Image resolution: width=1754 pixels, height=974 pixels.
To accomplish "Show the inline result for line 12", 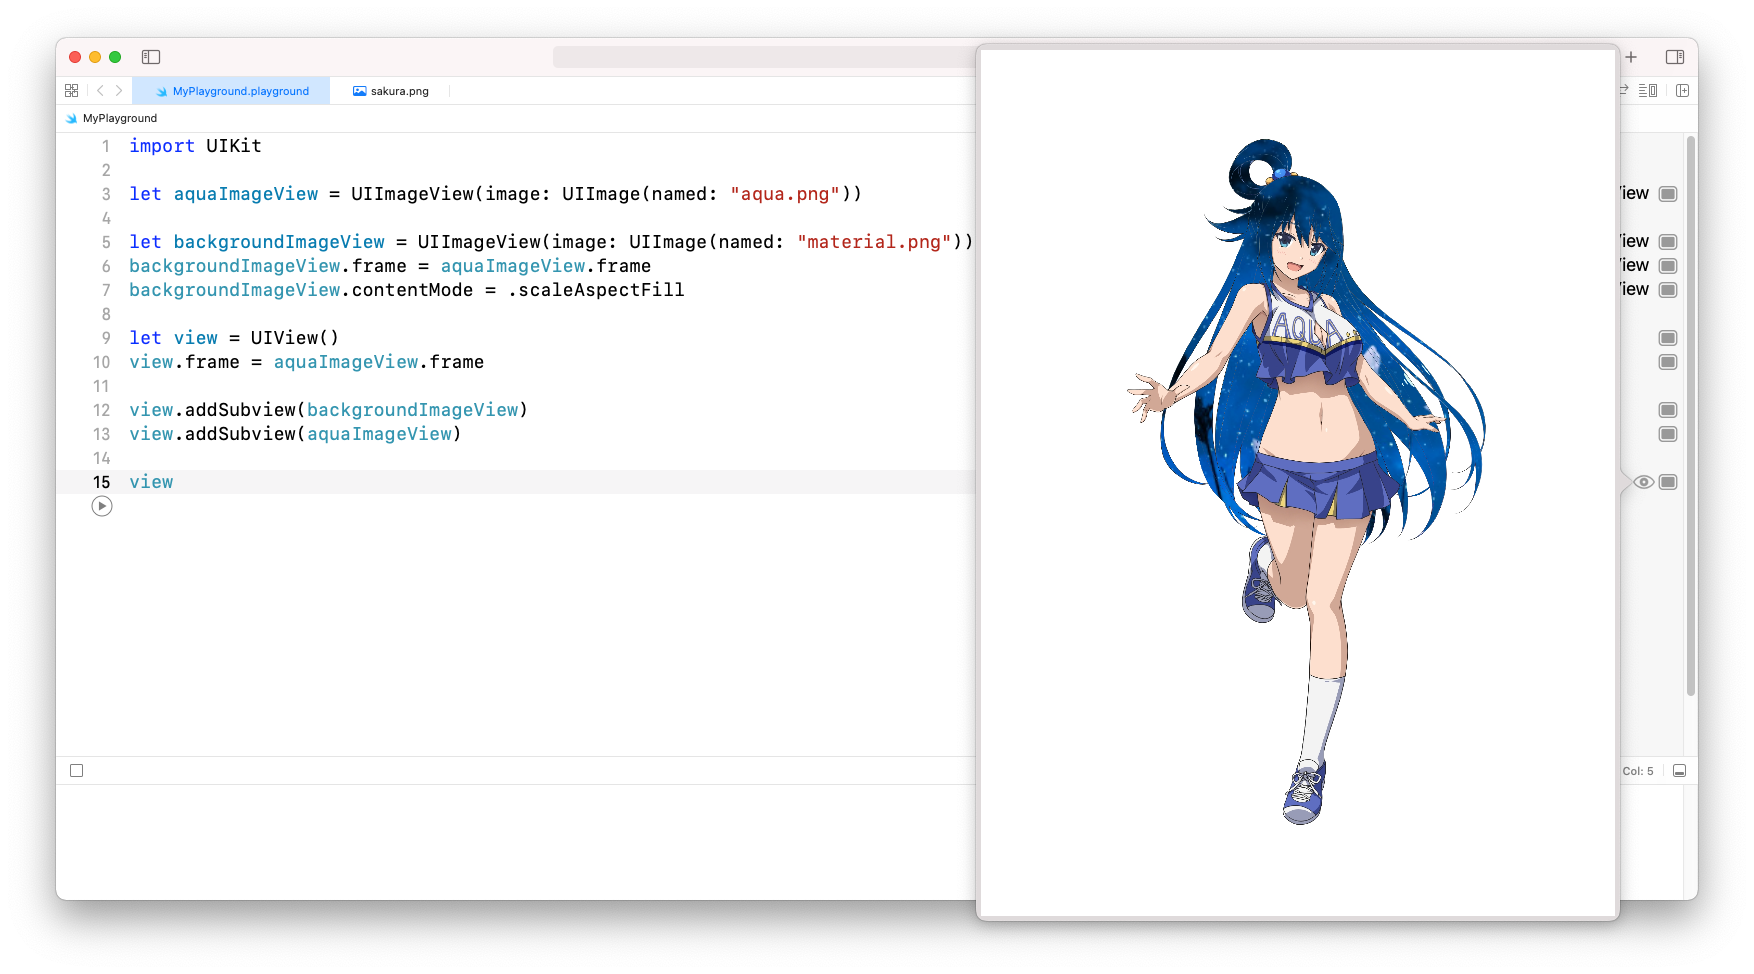I will (x=1668, y=410).
